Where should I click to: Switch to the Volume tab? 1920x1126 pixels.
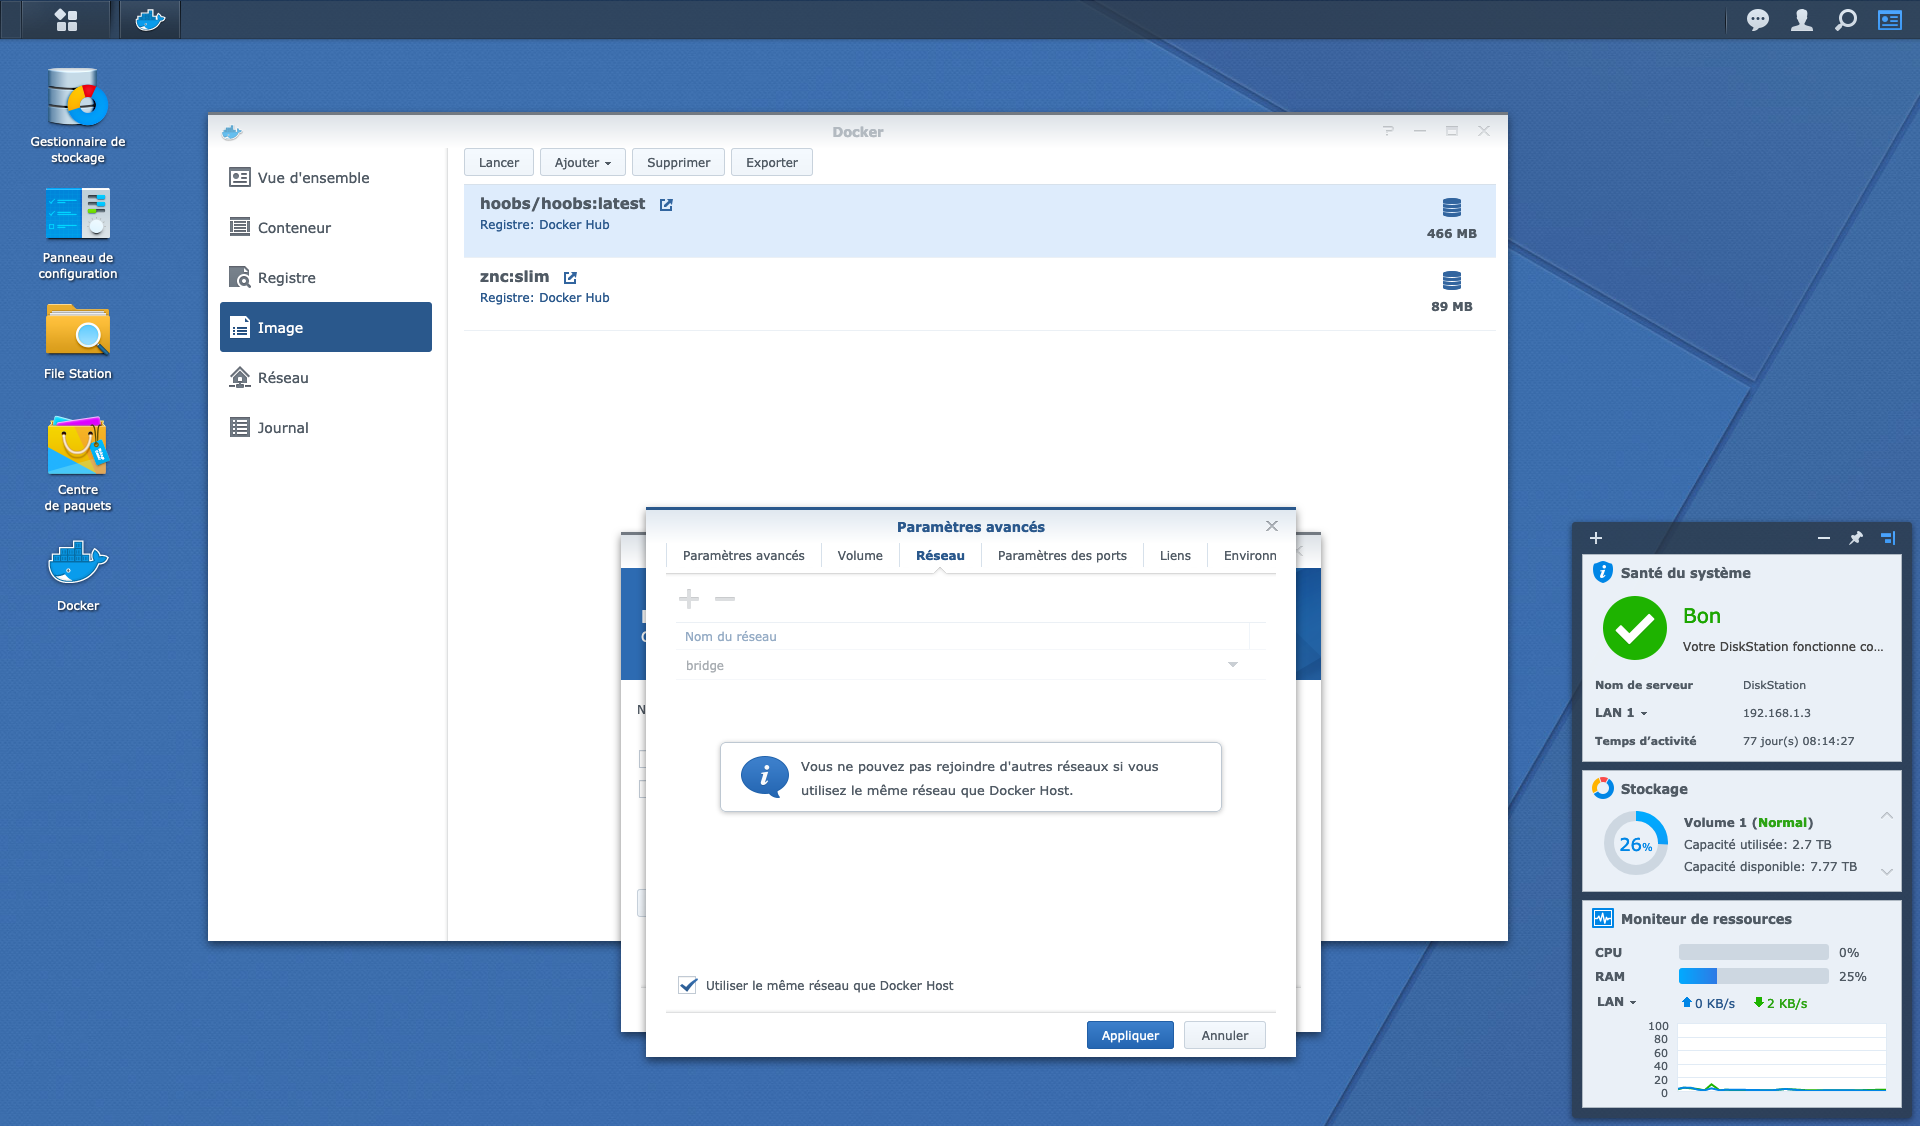(860, 555)
